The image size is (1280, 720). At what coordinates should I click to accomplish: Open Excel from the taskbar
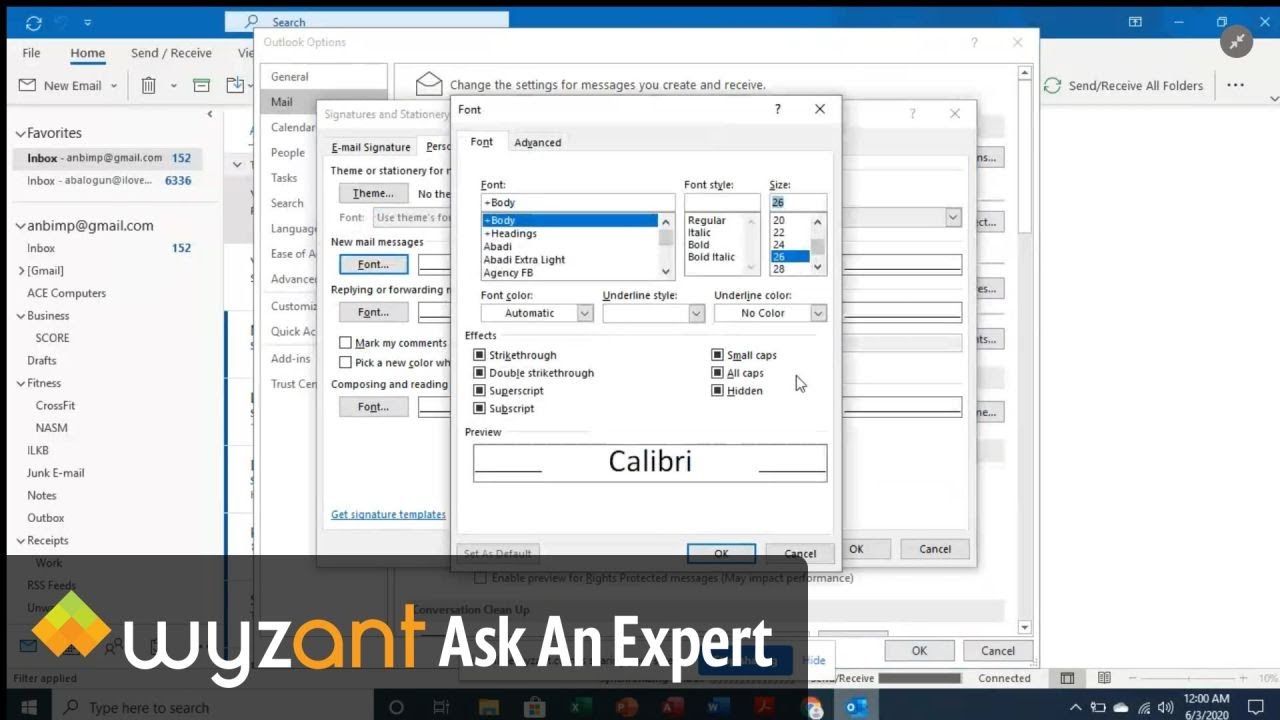tap(580, 707)
